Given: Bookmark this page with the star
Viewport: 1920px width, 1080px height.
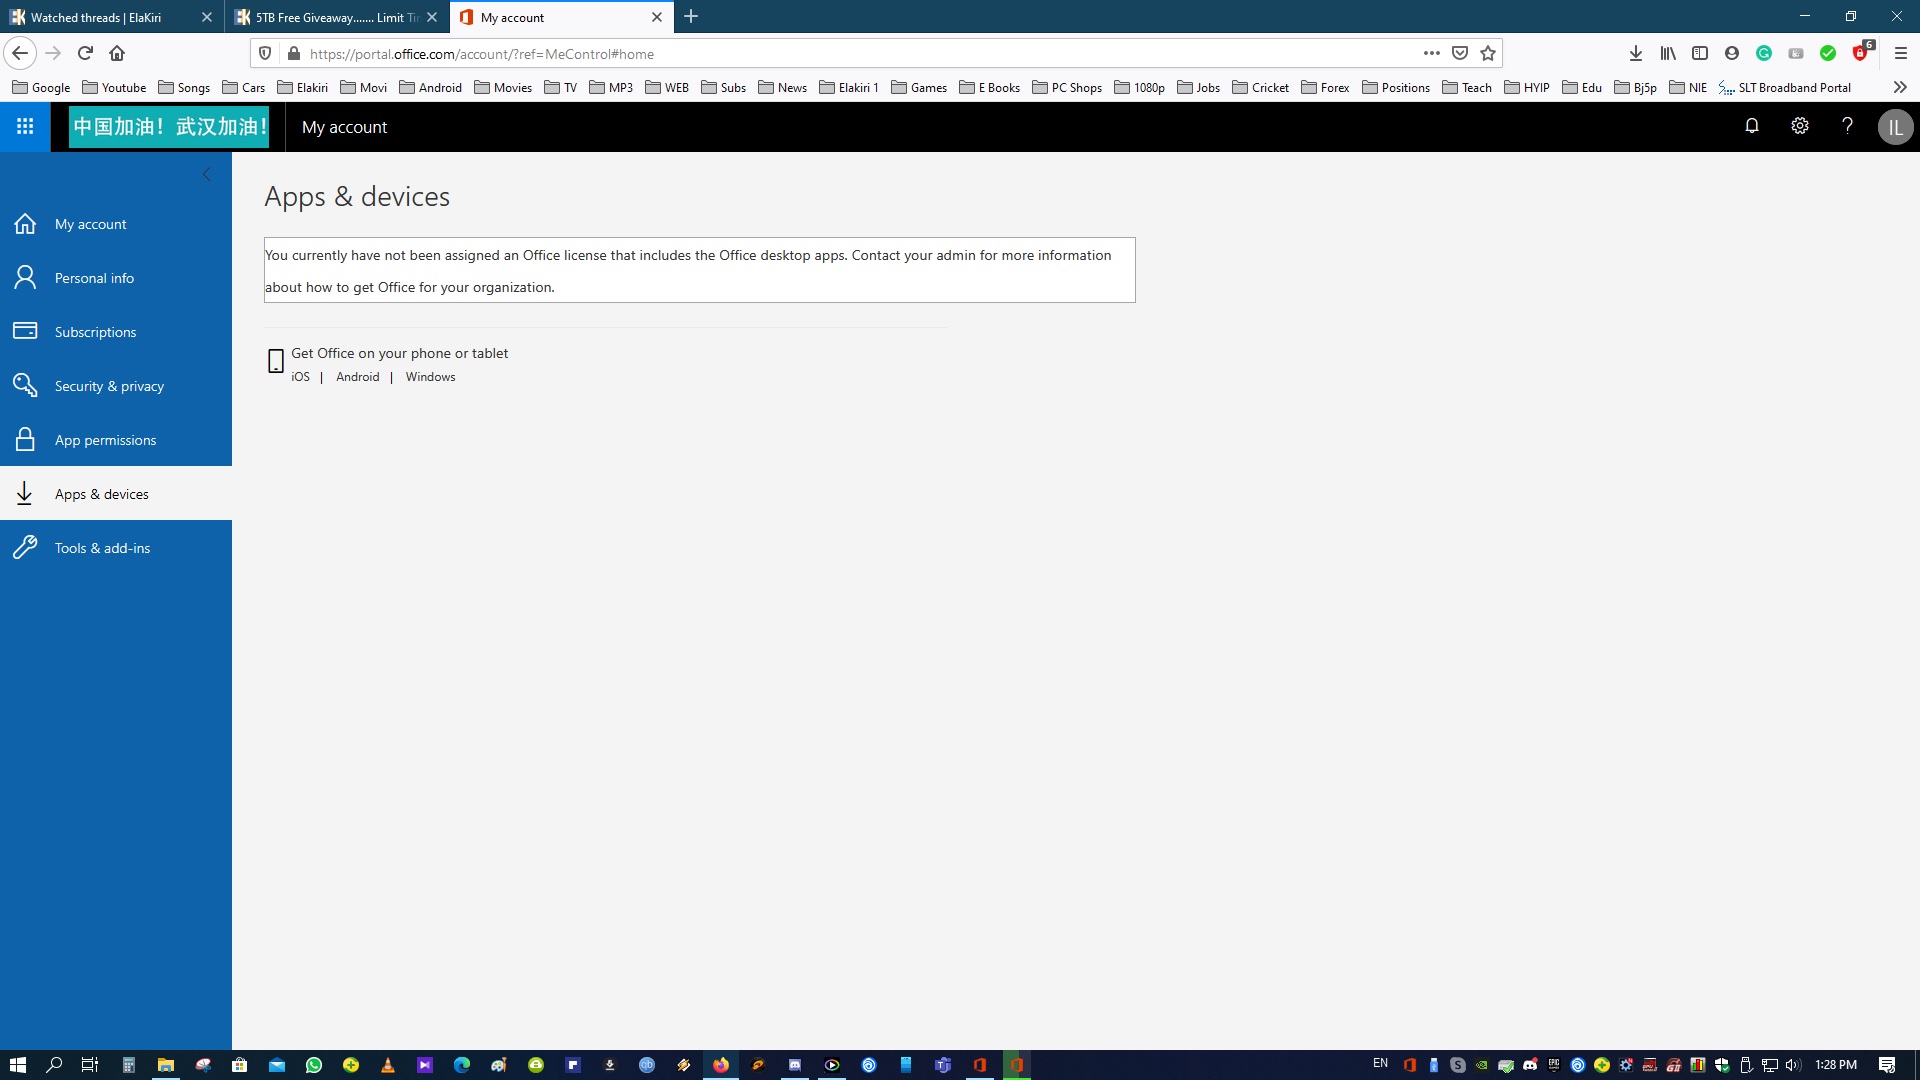Looking at the screenshot, I should pyautogui.click(x=1488, y=53).
